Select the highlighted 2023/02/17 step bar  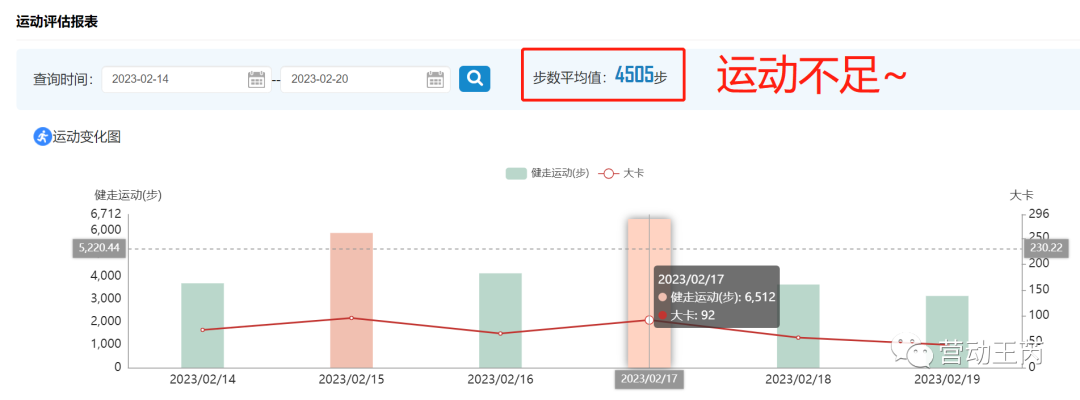point(649,293)
